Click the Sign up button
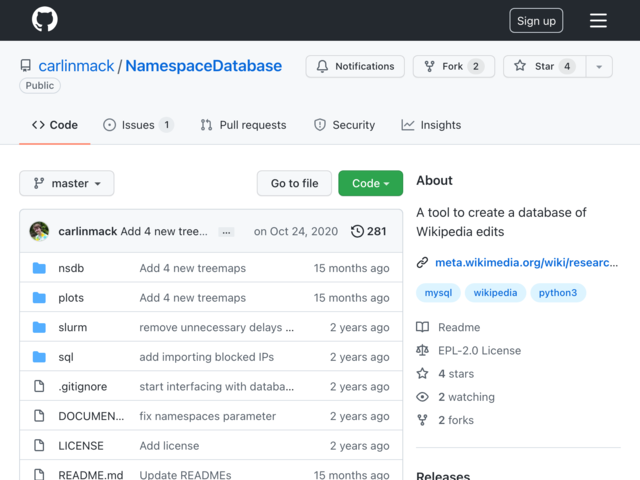Image resolution: width=640 pixels, height=480 pixels. pos(536,20)
